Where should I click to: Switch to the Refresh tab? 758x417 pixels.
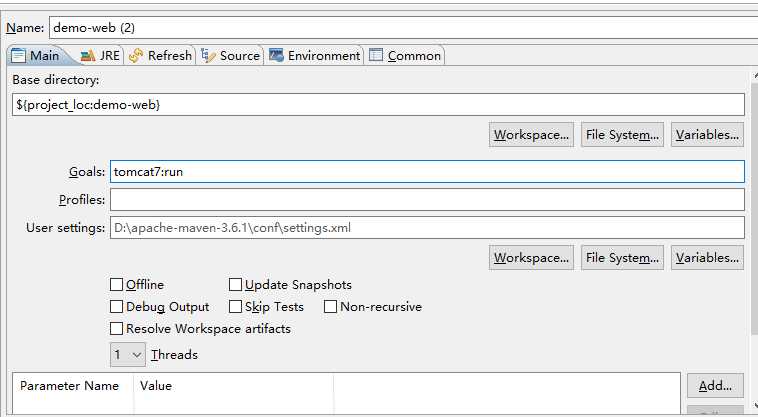(160, 56)
